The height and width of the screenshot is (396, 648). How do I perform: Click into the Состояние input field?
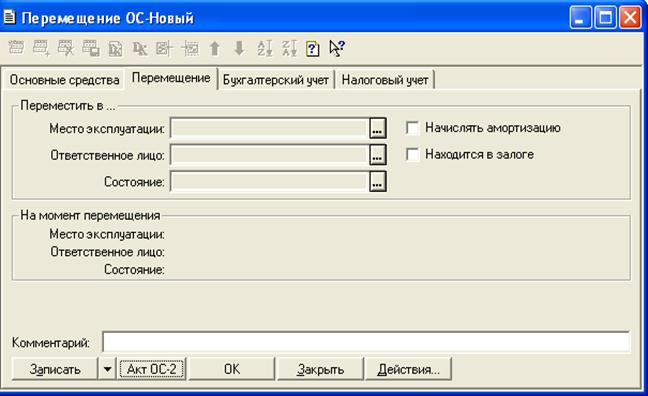pyautogui.click(x=269, y=181)
